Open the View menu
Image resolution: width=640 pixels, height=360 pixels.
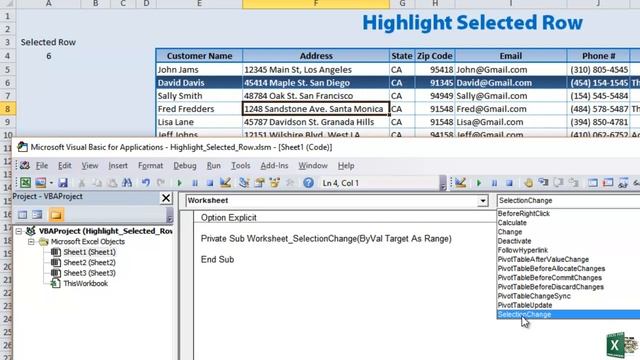[x=89, y=165]
